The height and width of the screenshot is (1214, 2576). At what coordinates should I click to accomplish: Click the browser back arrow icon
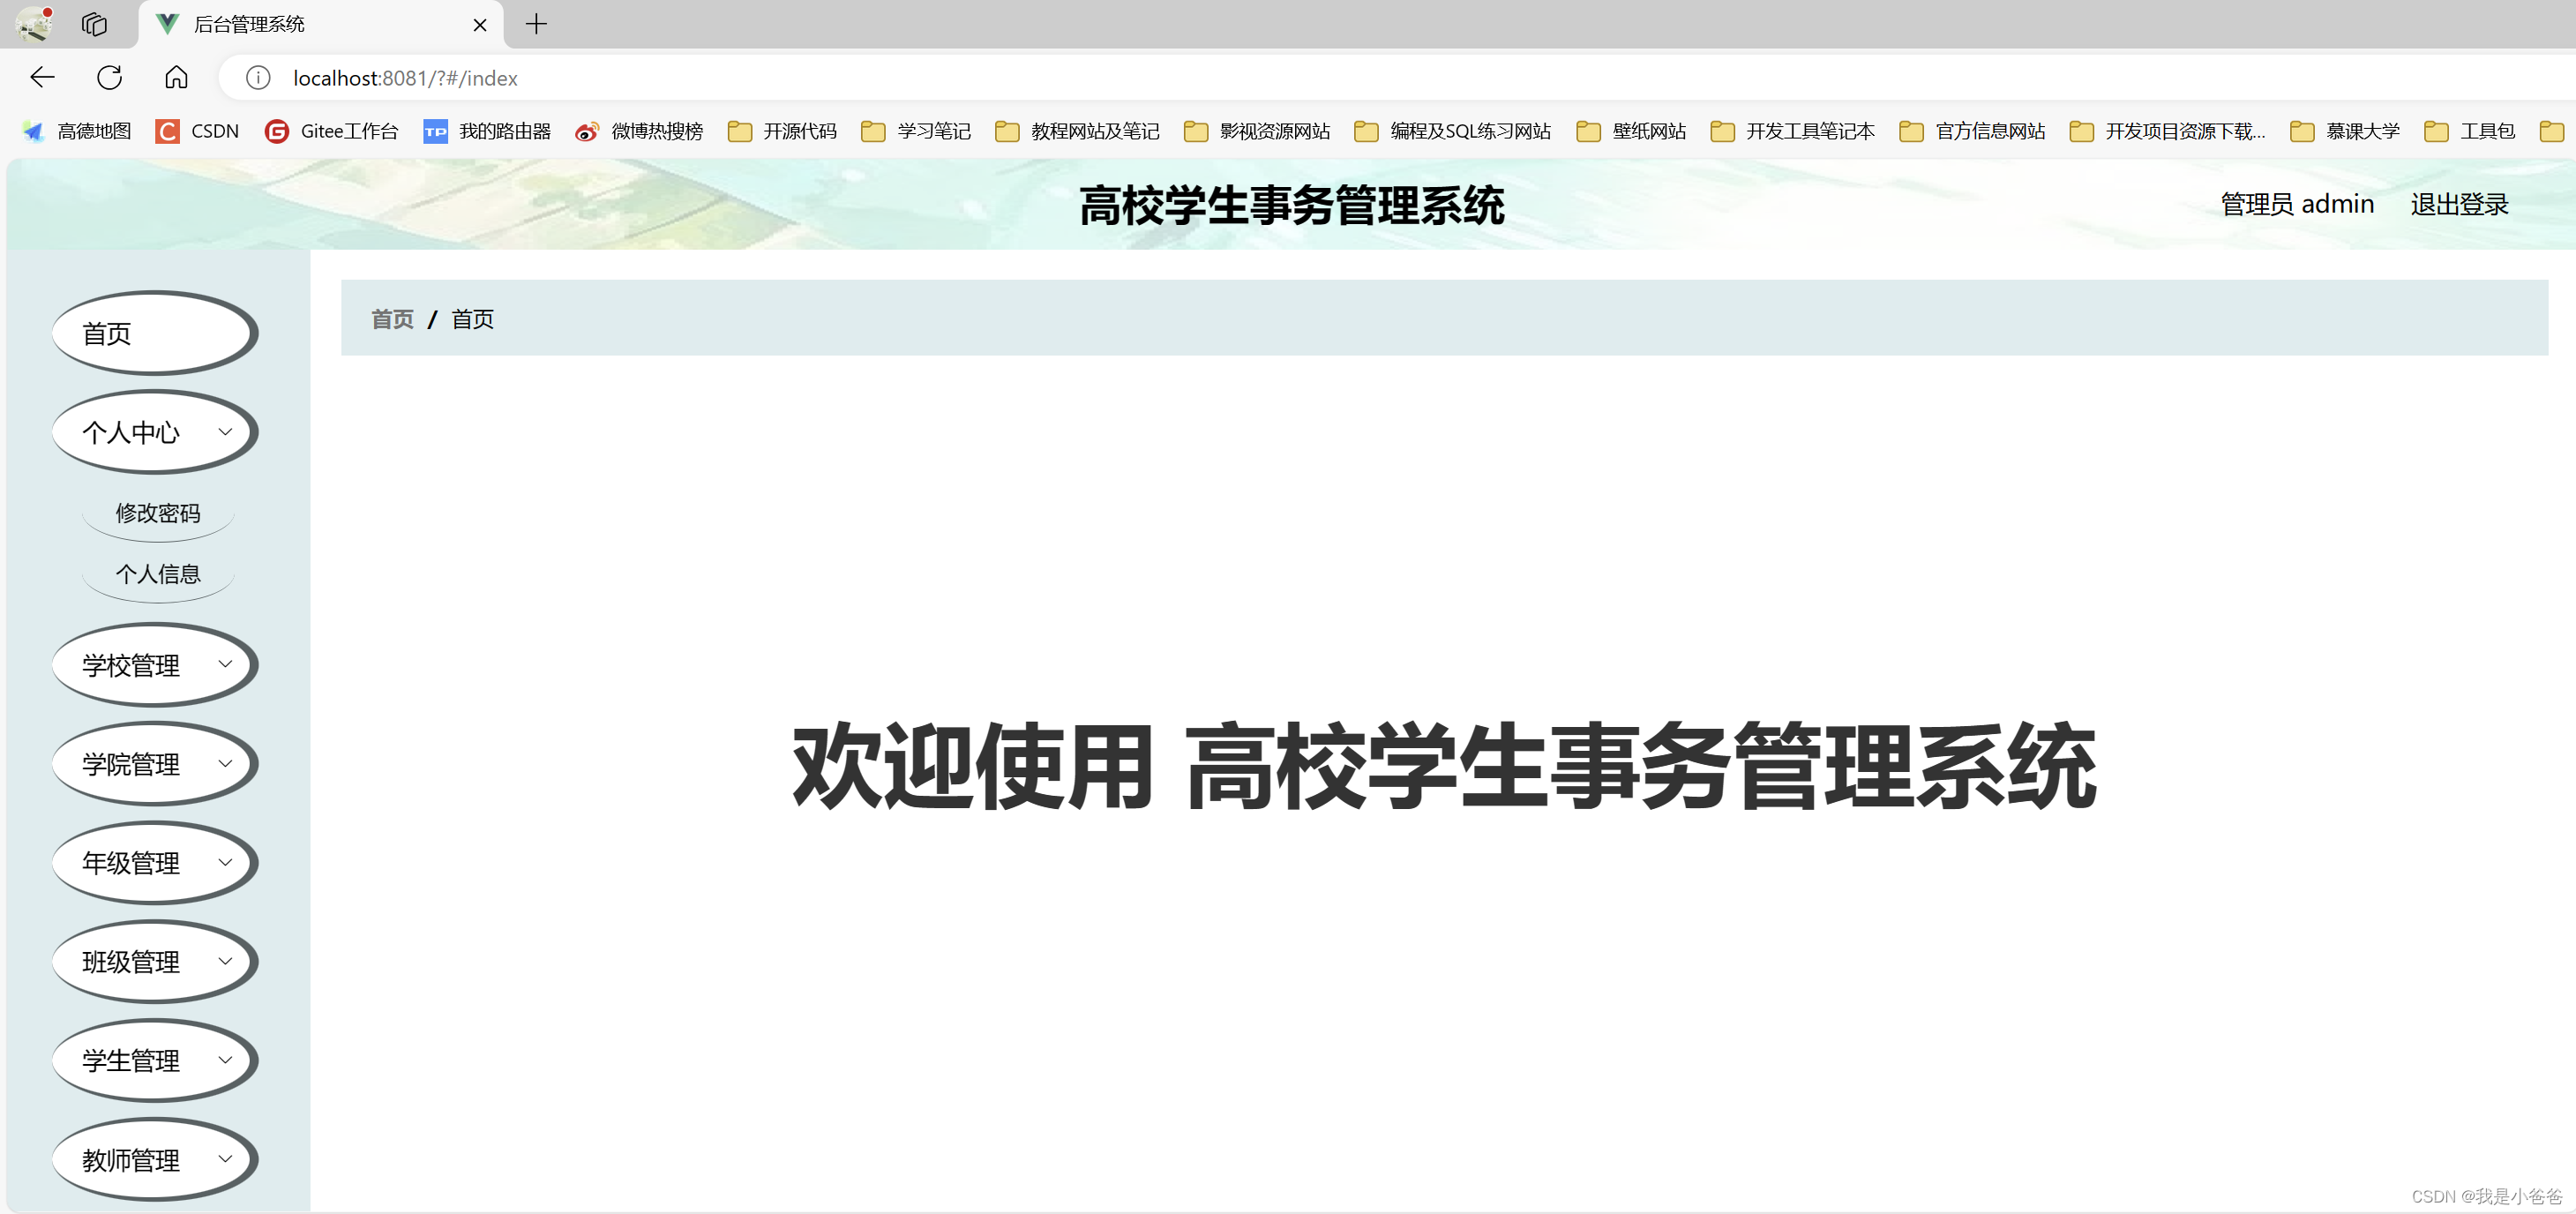point(42,77)
